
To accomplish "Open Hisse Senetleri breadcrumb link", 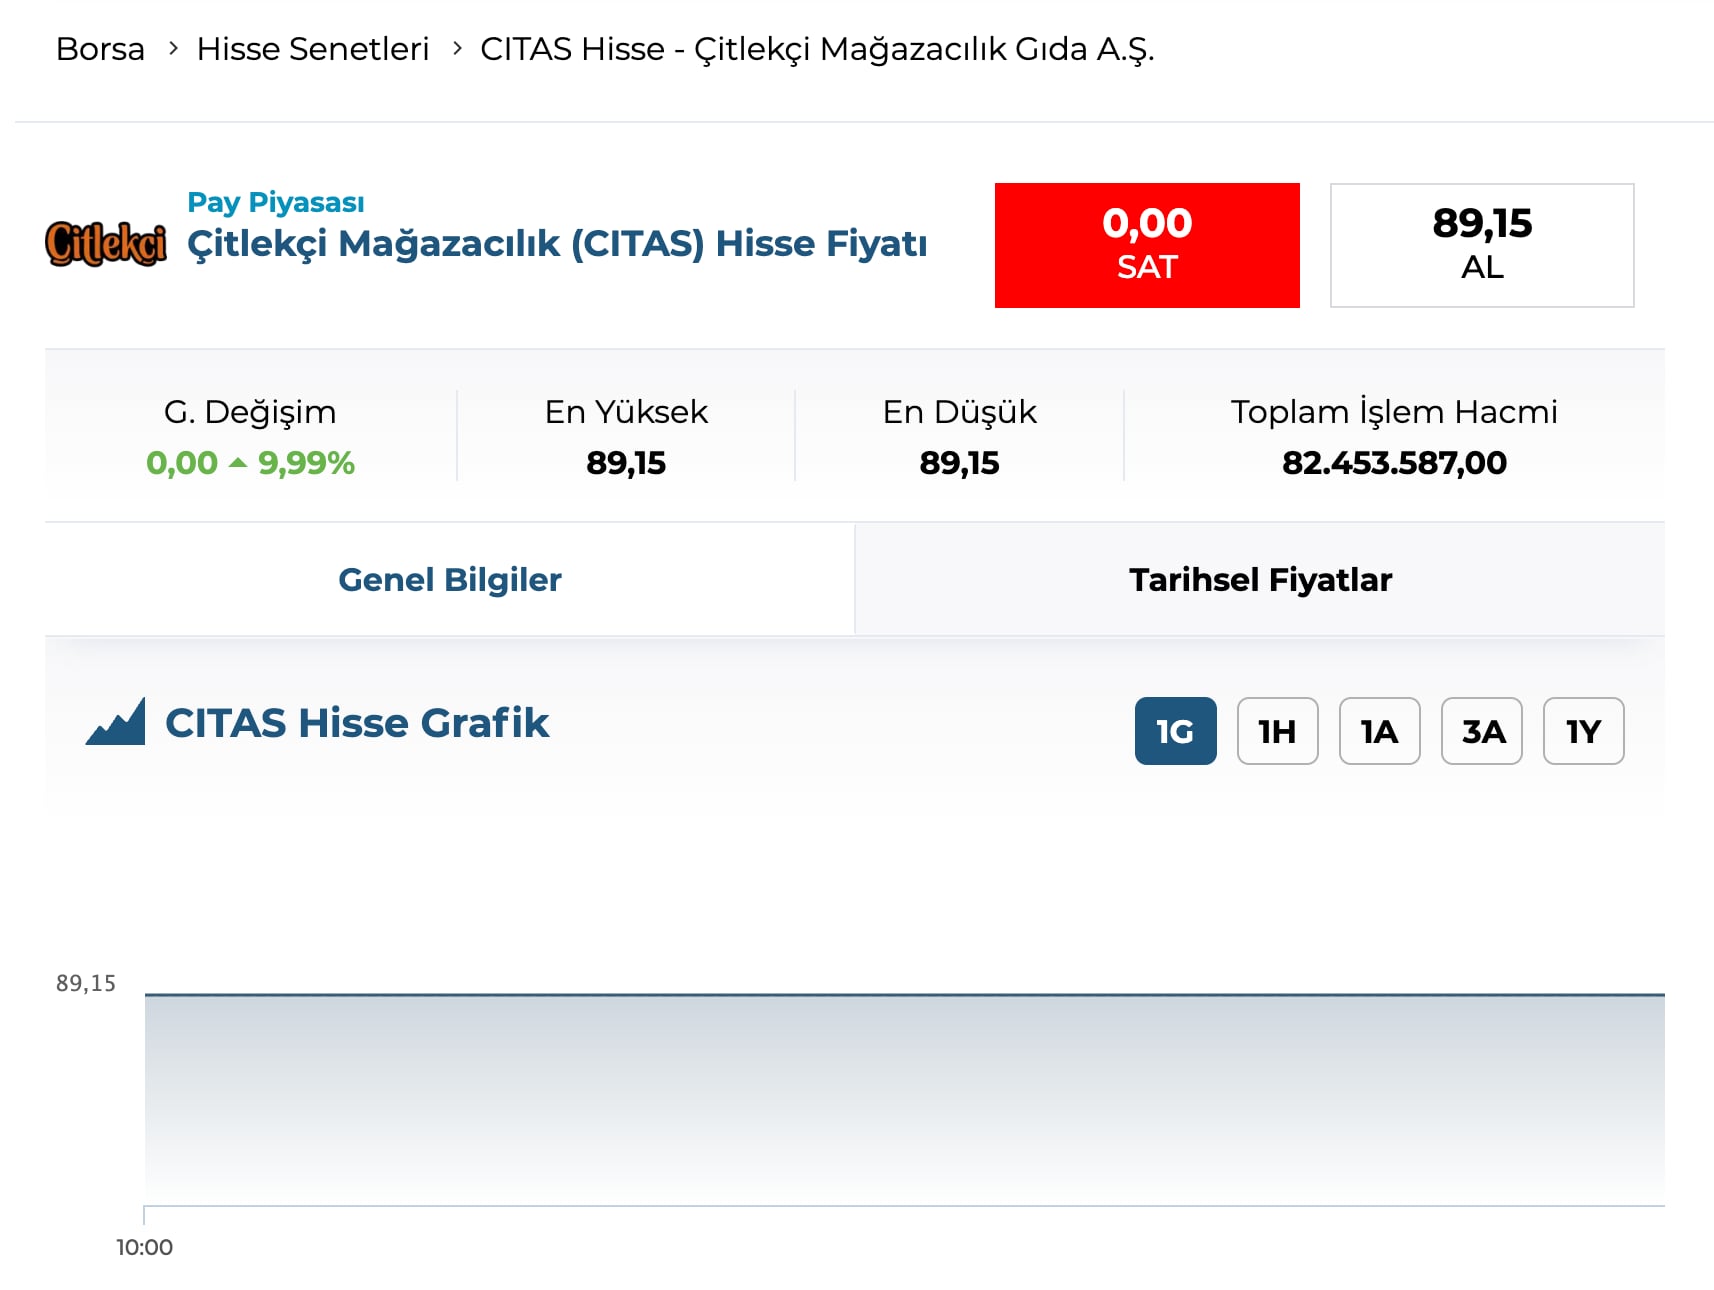I will click(313, 48).
